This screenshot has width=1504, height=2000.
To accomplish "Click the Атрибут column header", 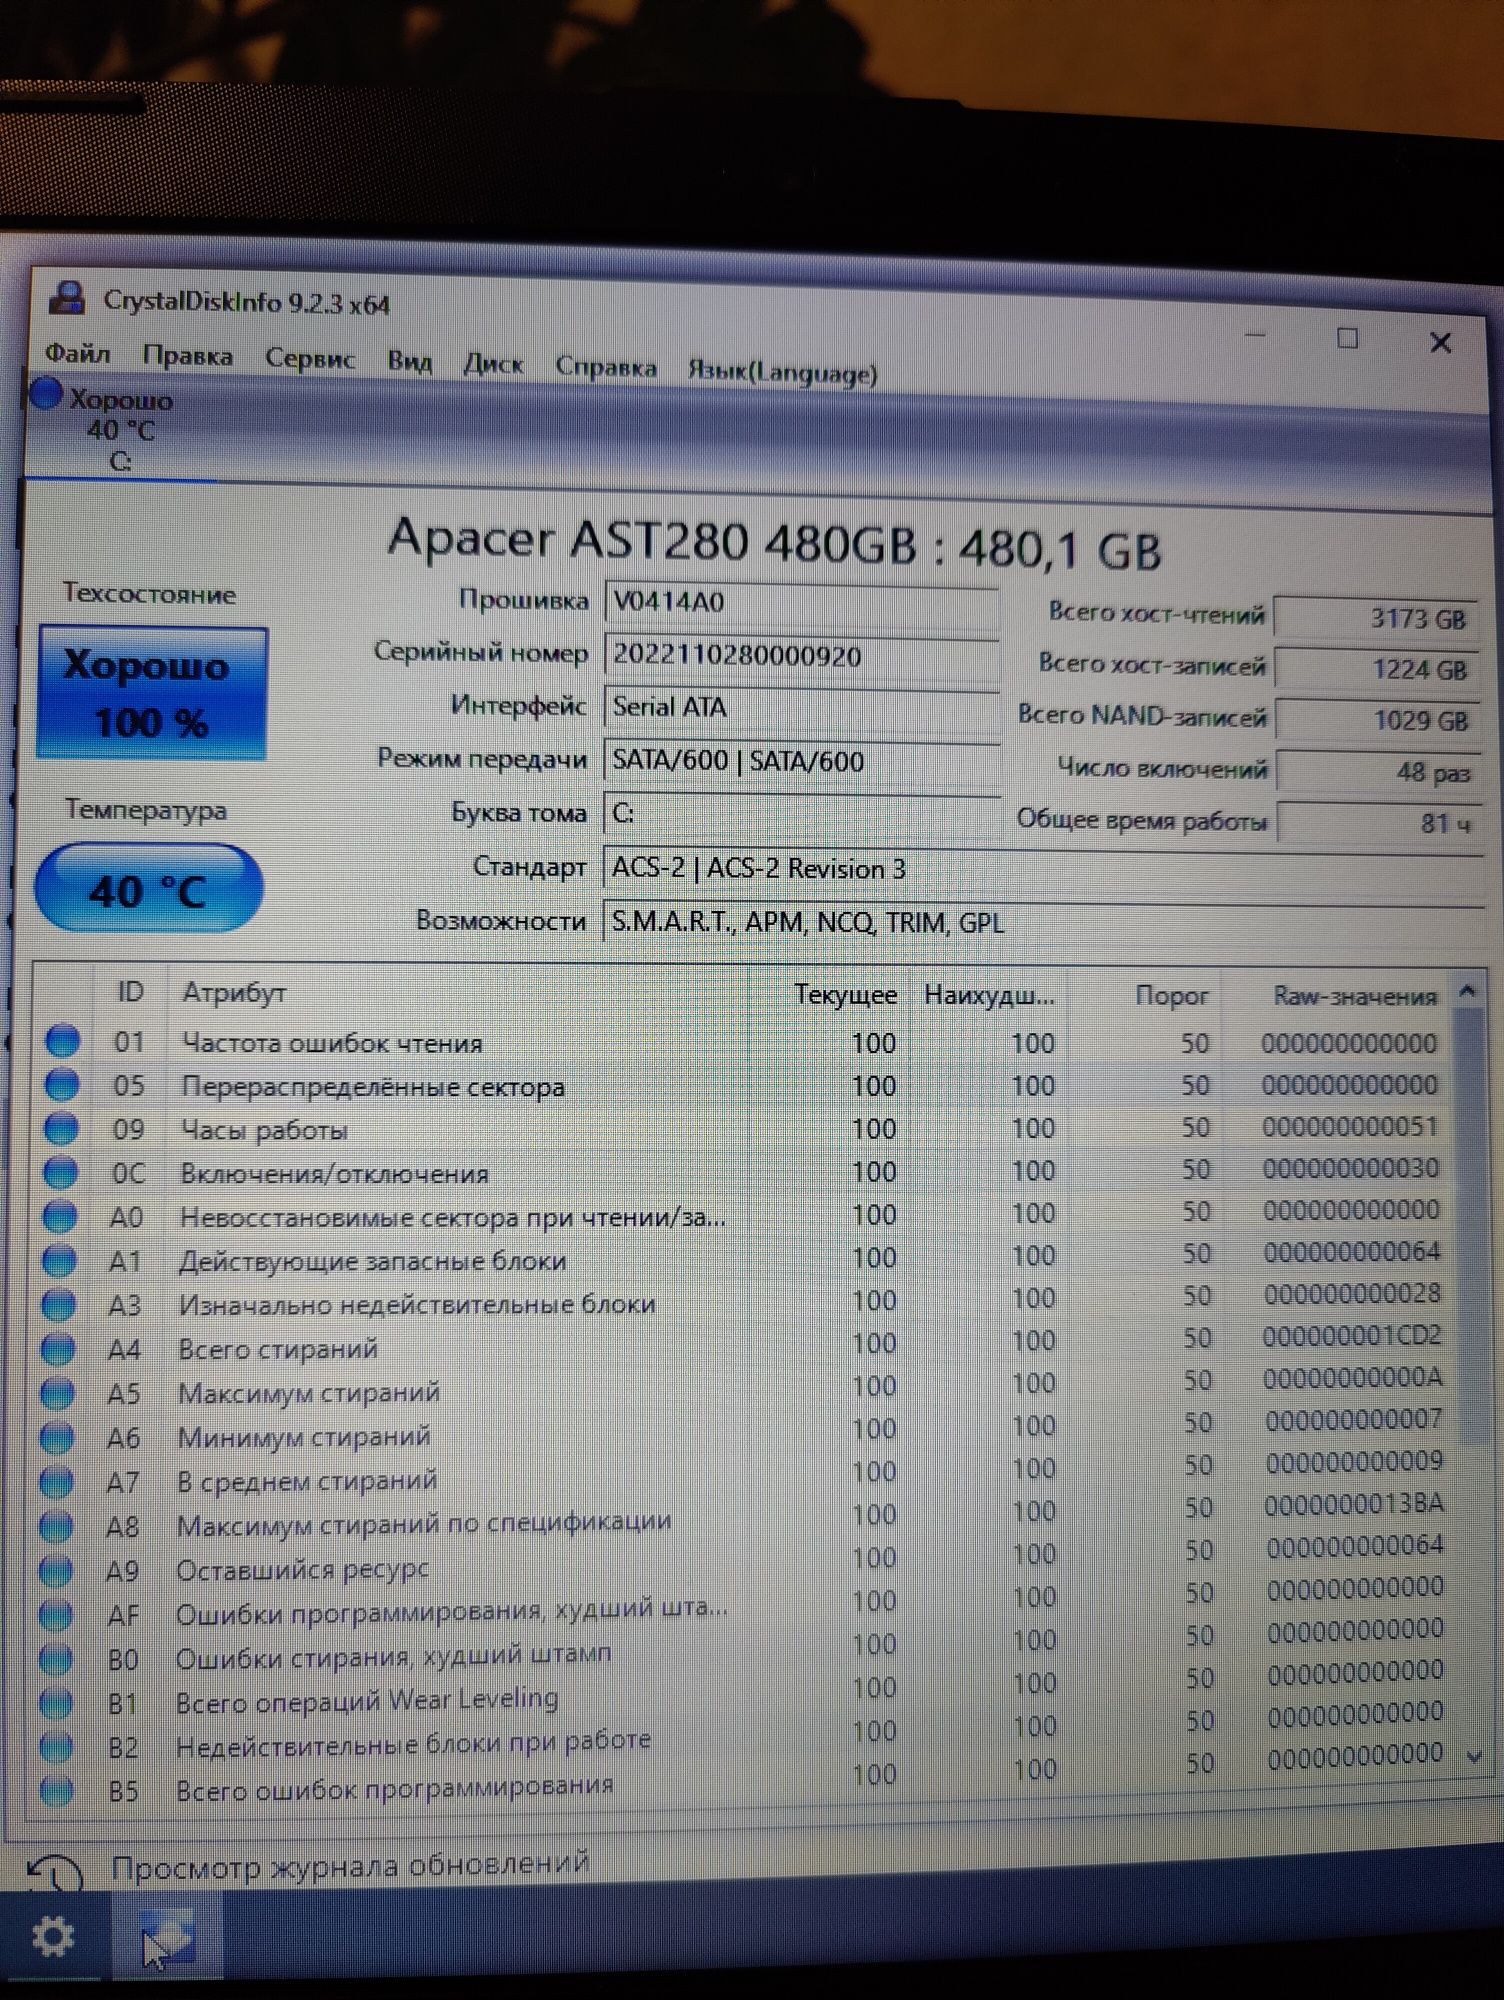I will [234, 992].
